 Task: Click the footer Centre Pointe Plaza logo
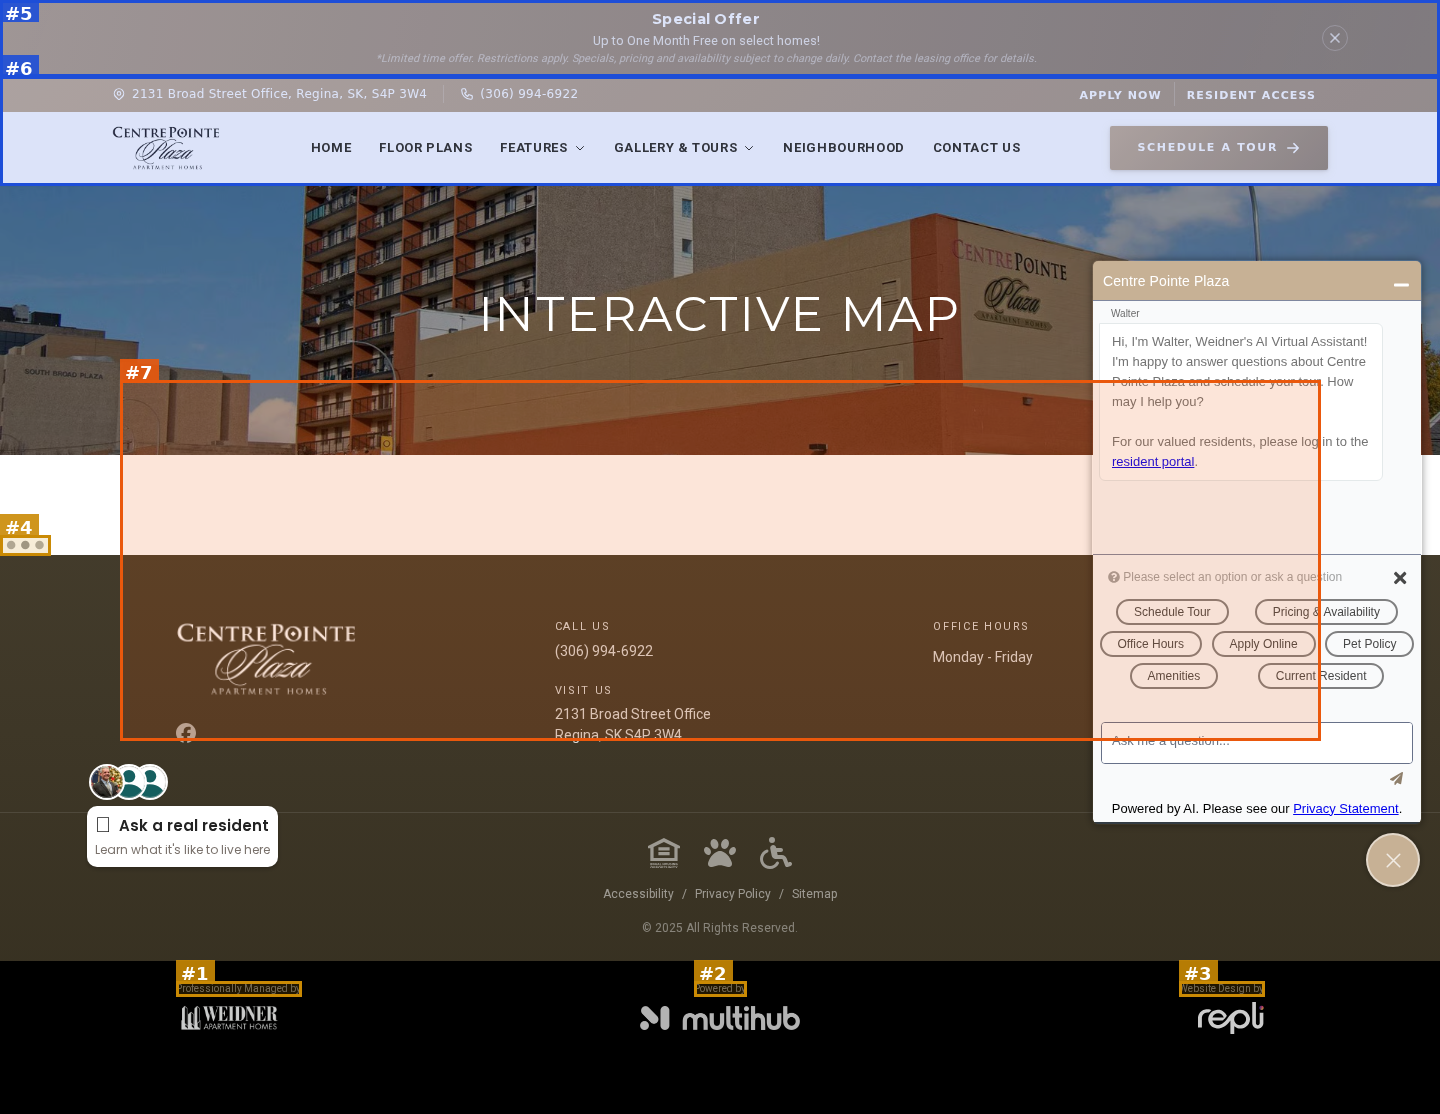point(267,659)
